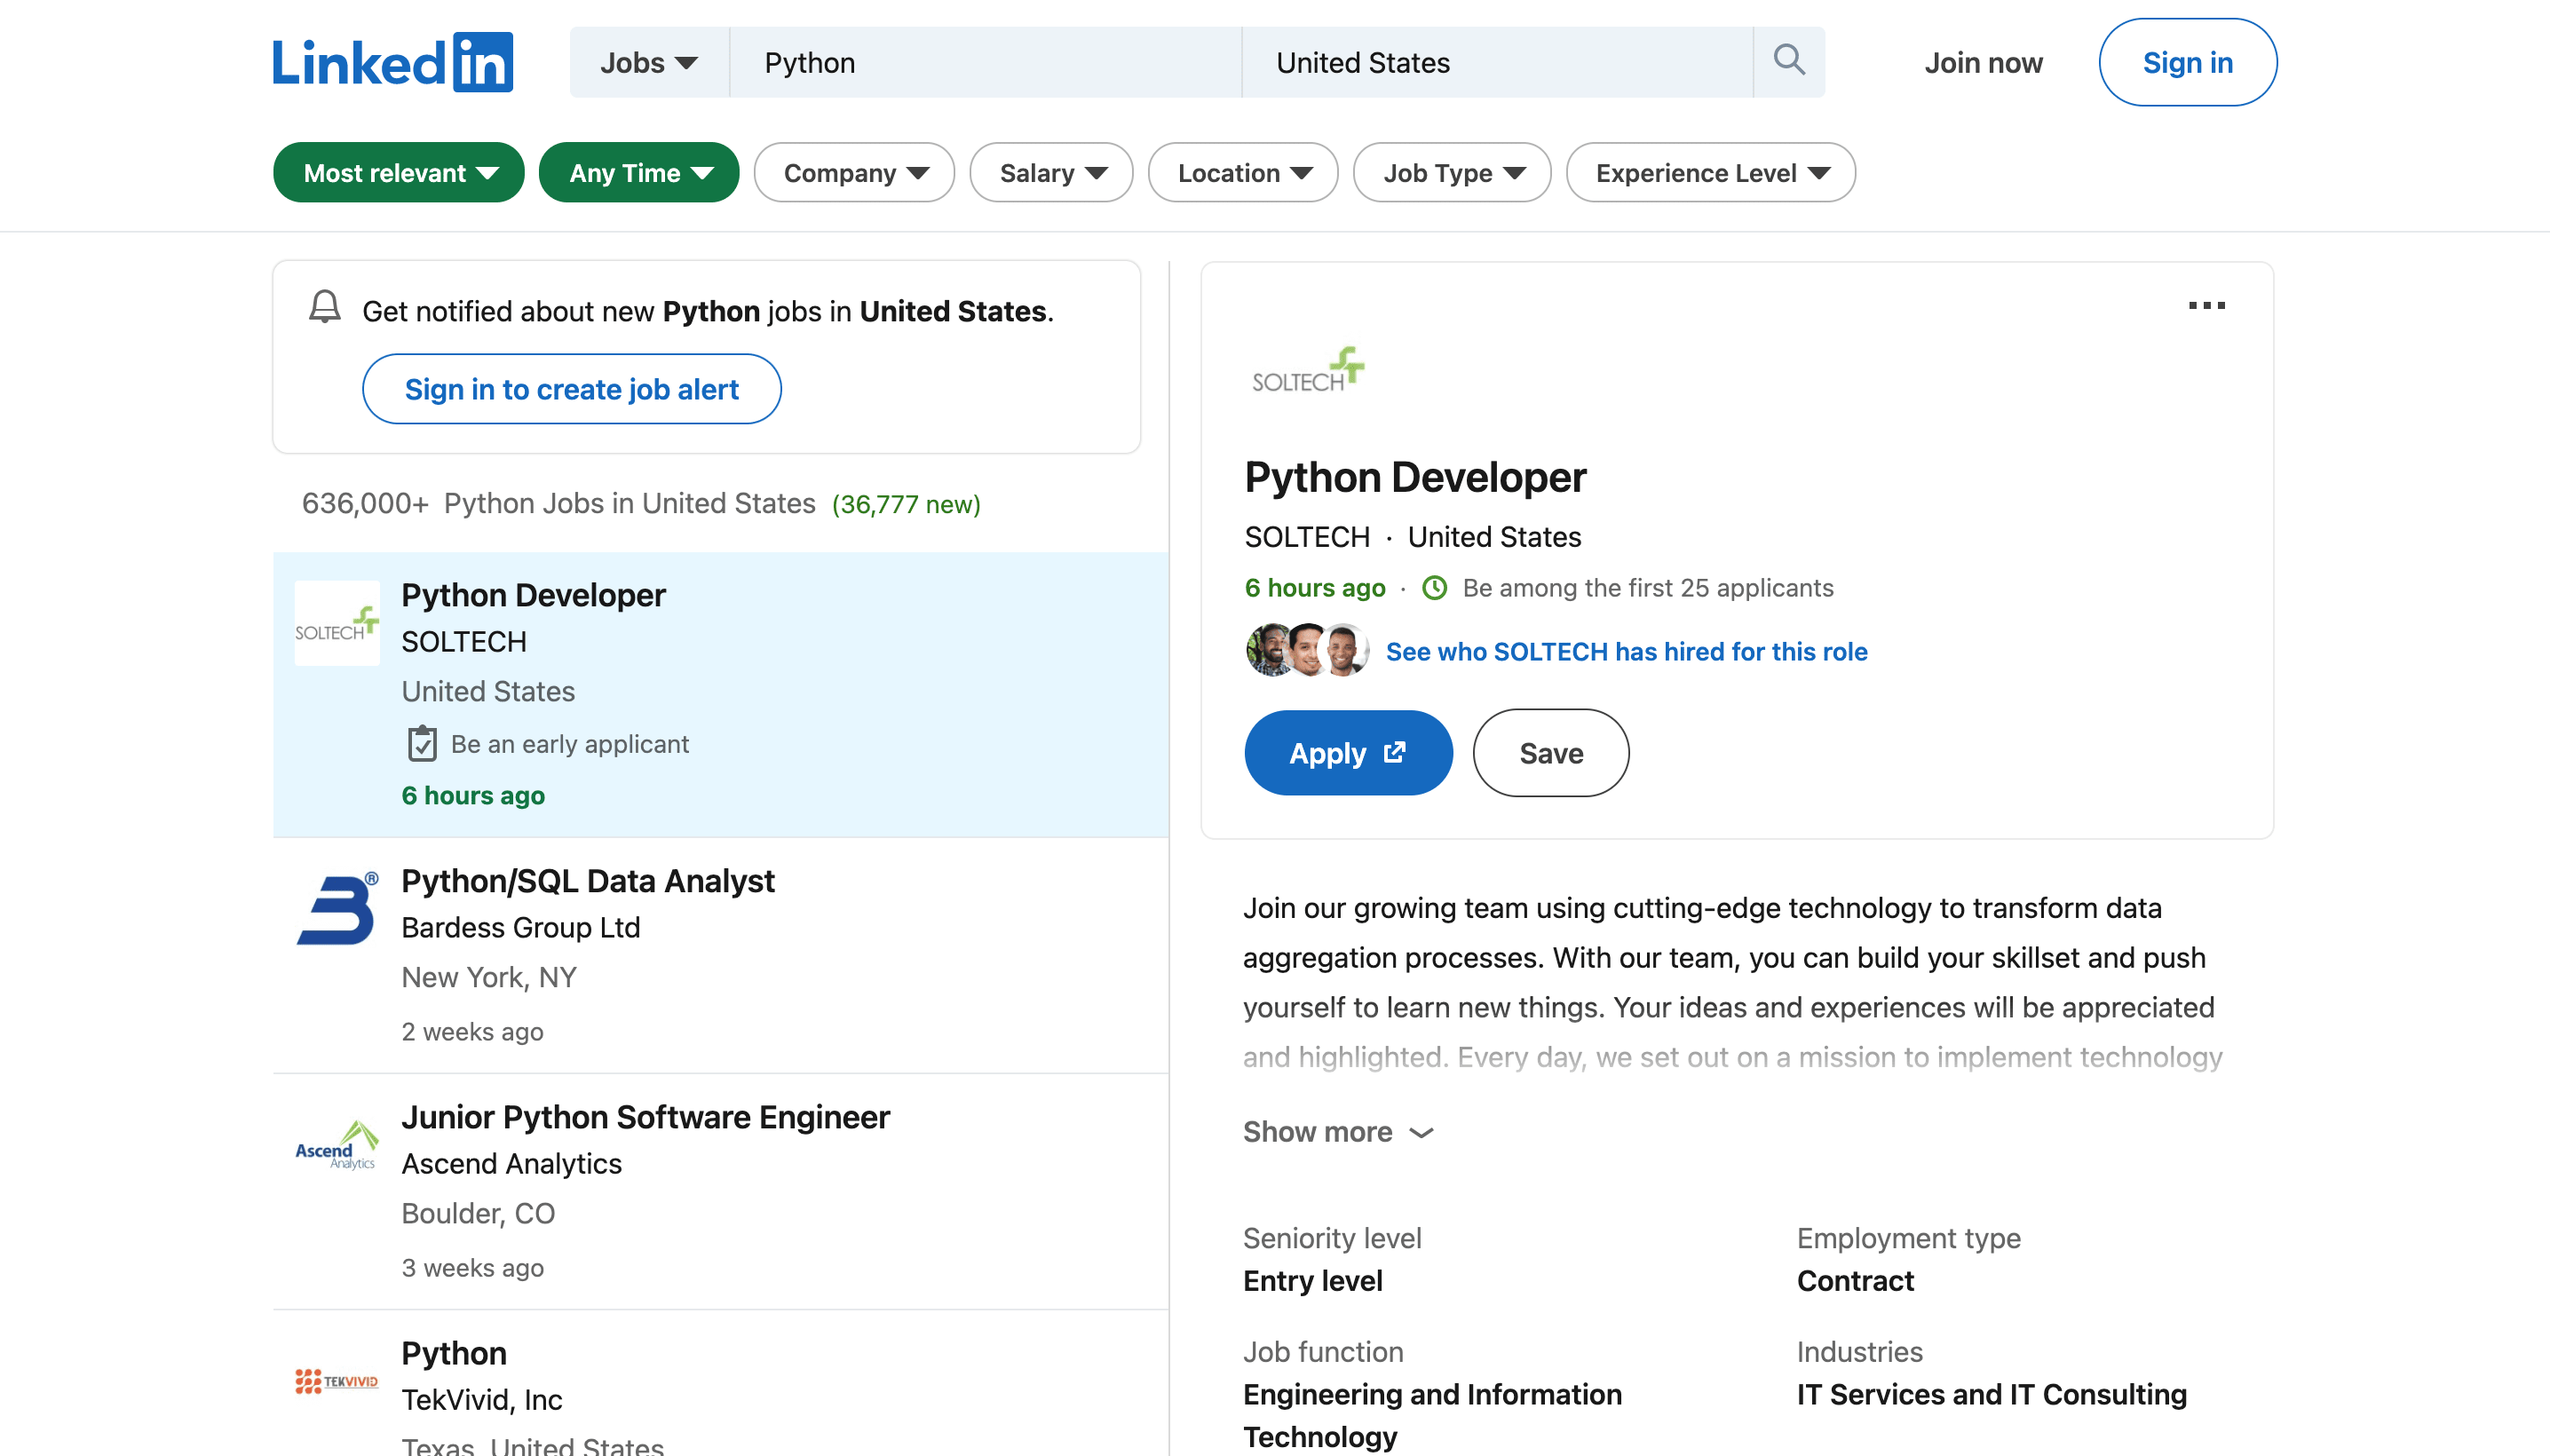
Task: Click the TekVivid logo
Action: (x=337, y=1381)
